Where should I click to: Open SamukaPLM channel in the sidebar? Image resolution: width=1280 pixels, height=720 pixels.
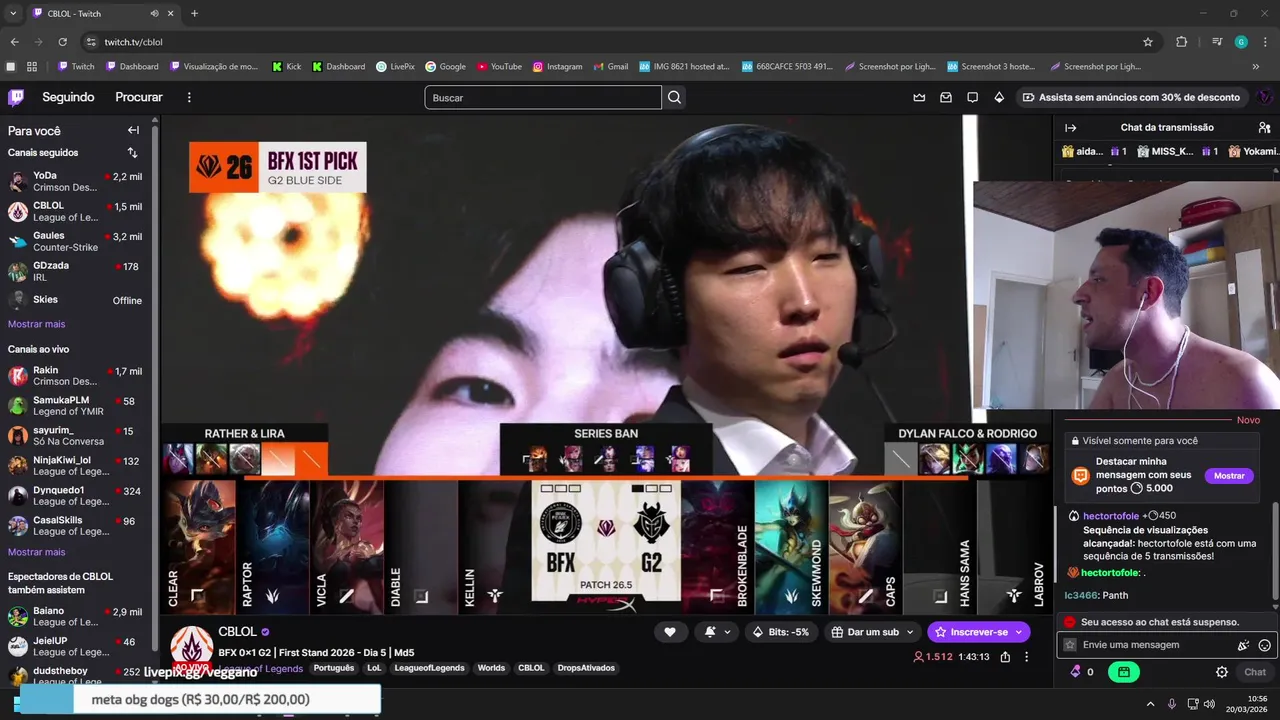pos(76,405)
